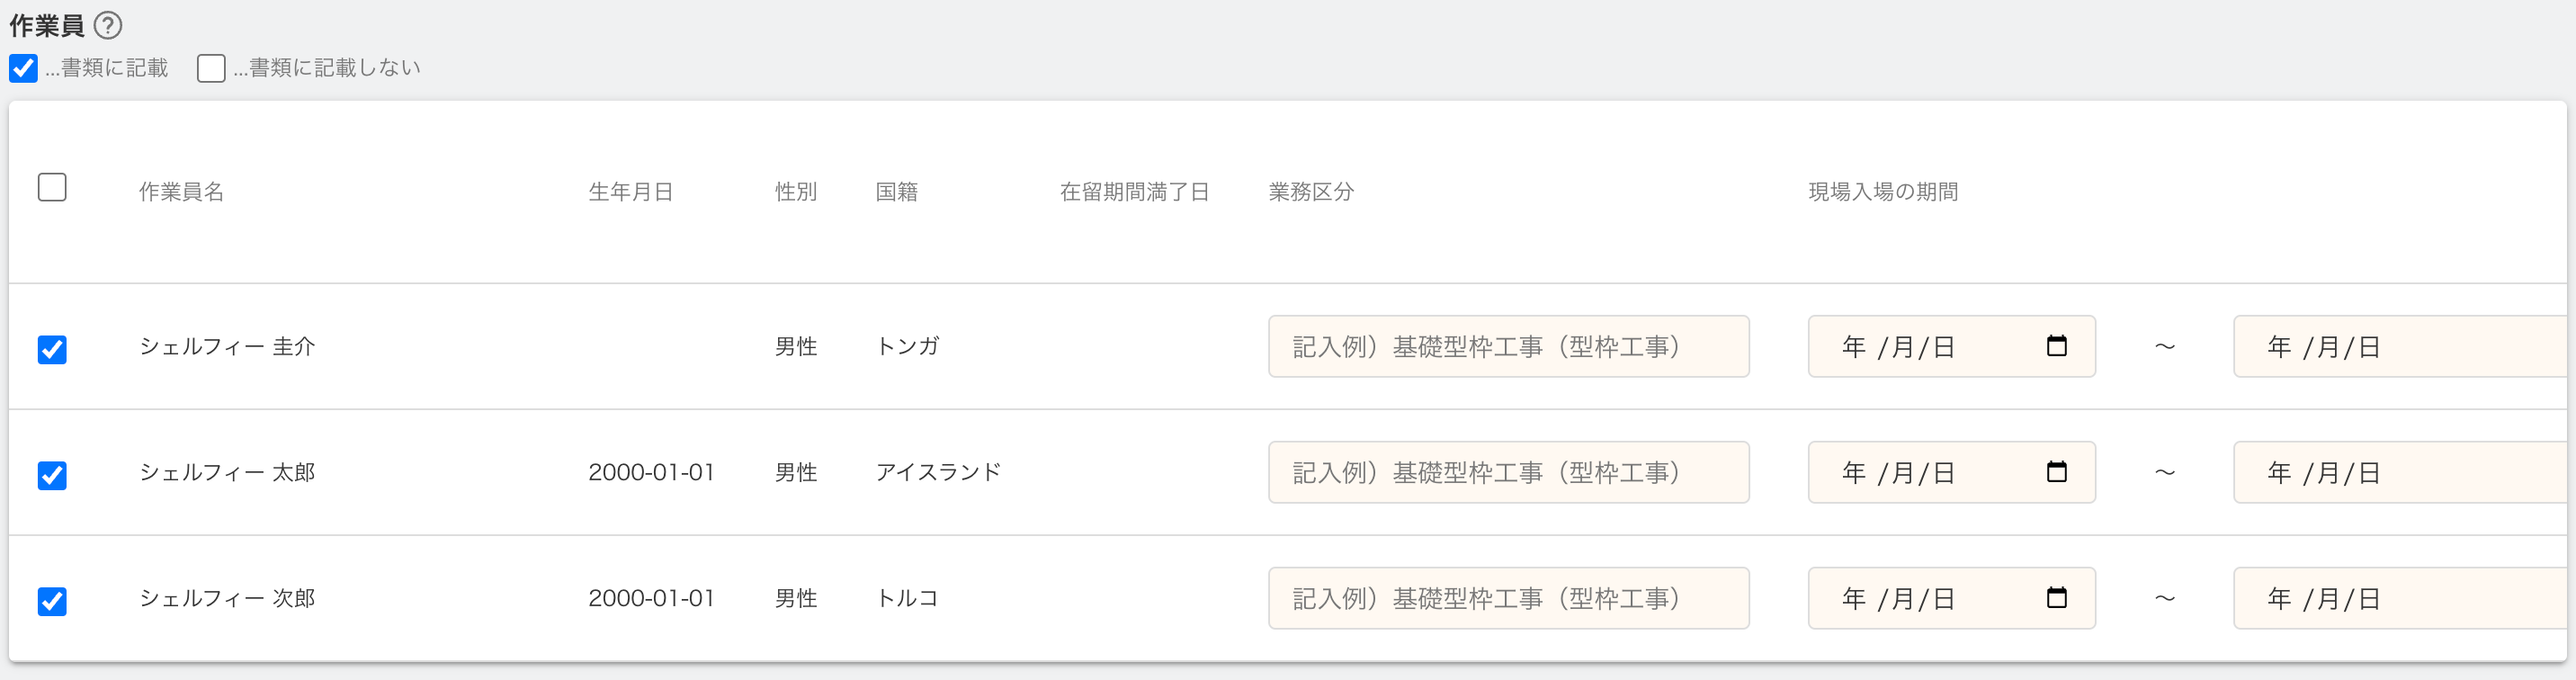Click the checked 書類に記載 legend checkbox
This screenshot has width=2576, height=680.
(23, 68)
